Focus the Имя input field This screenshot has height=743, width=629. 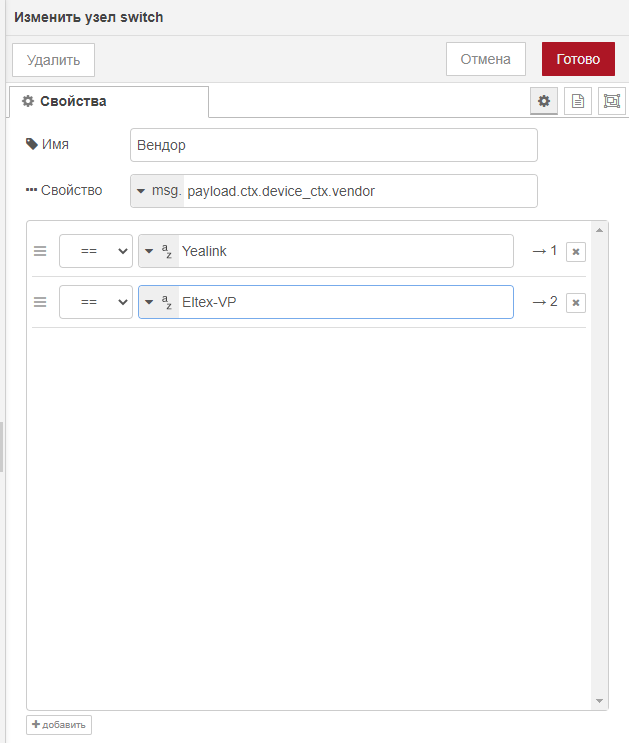tap(333, 145)
